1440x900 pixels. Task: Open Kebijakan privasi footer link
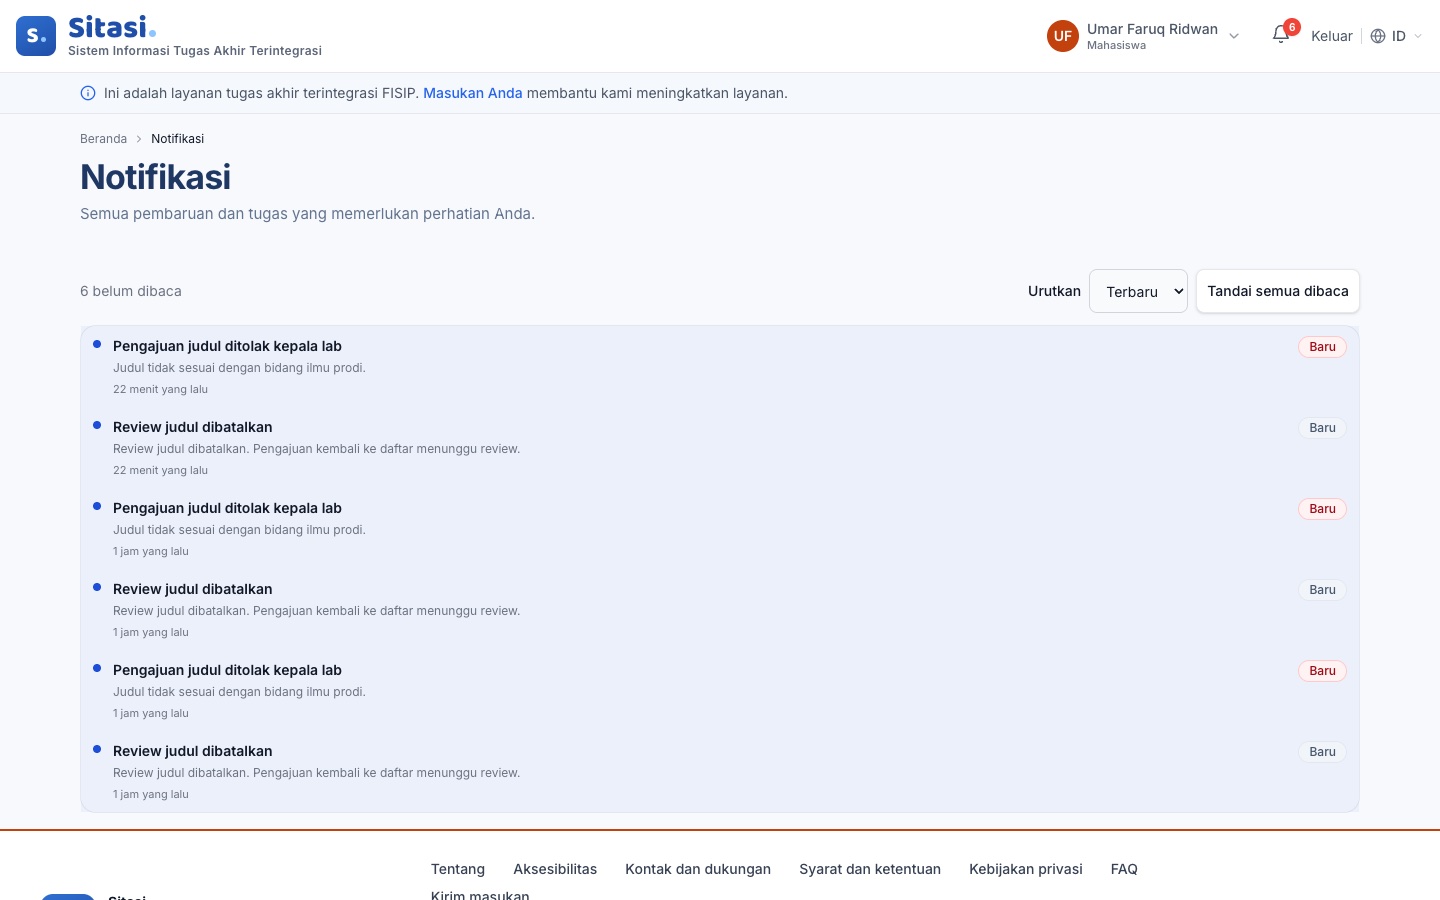(x=1026, y=869)
